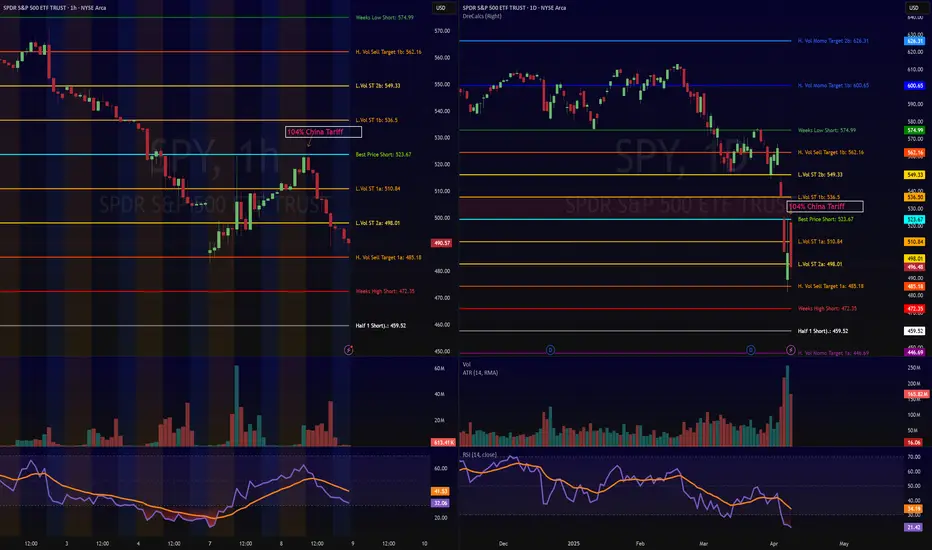
Task: Select 'Weeks Low Short: 574.99' label on 1h chart
Action: [x=385, y=17]
